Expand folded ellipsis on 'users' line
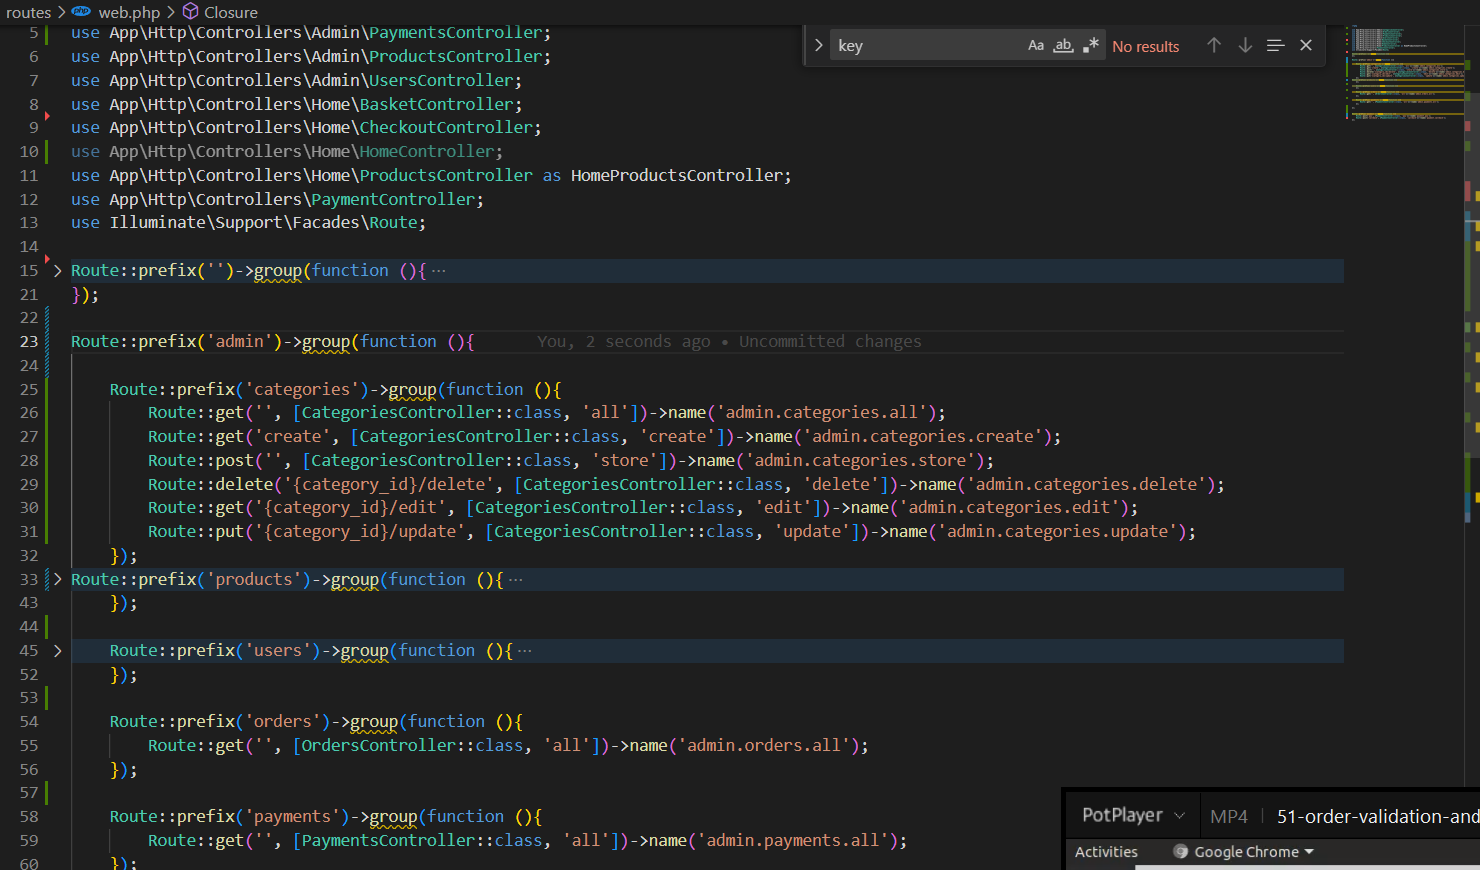 pos(525,651)
